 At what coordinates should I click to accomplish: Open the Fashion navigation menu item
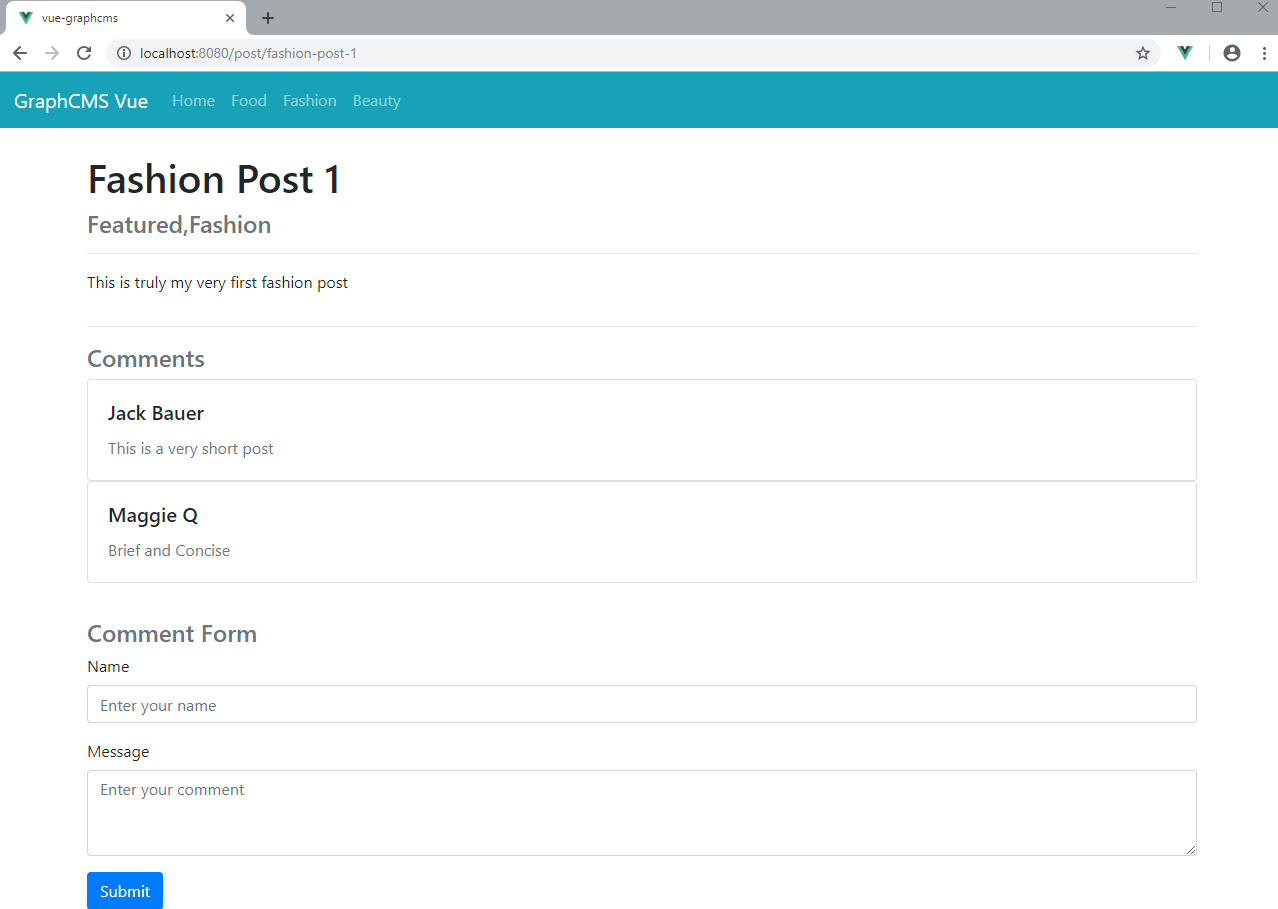click(x=309, y=100)
